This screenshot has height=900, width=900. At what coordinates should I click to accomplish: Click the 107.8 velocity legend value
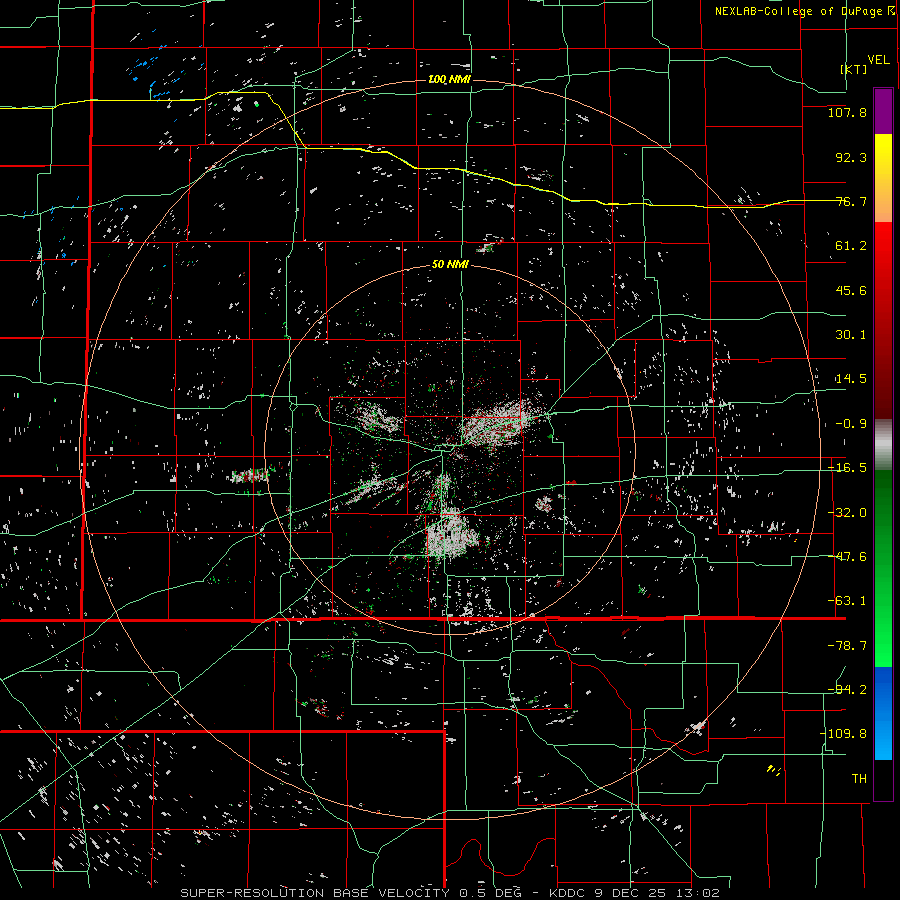coord(847,112)
